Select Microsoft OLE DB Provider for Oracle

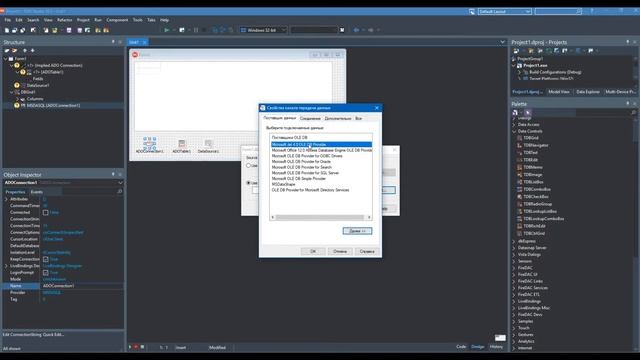tap(301, 162)
